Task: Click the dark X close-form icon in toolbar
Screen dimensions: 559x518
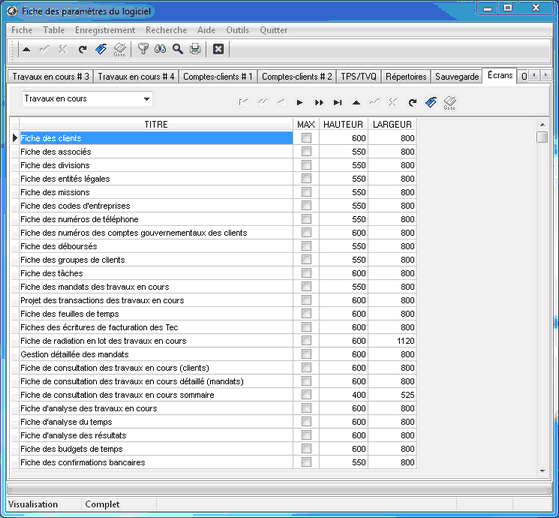Action: [218, 49]
